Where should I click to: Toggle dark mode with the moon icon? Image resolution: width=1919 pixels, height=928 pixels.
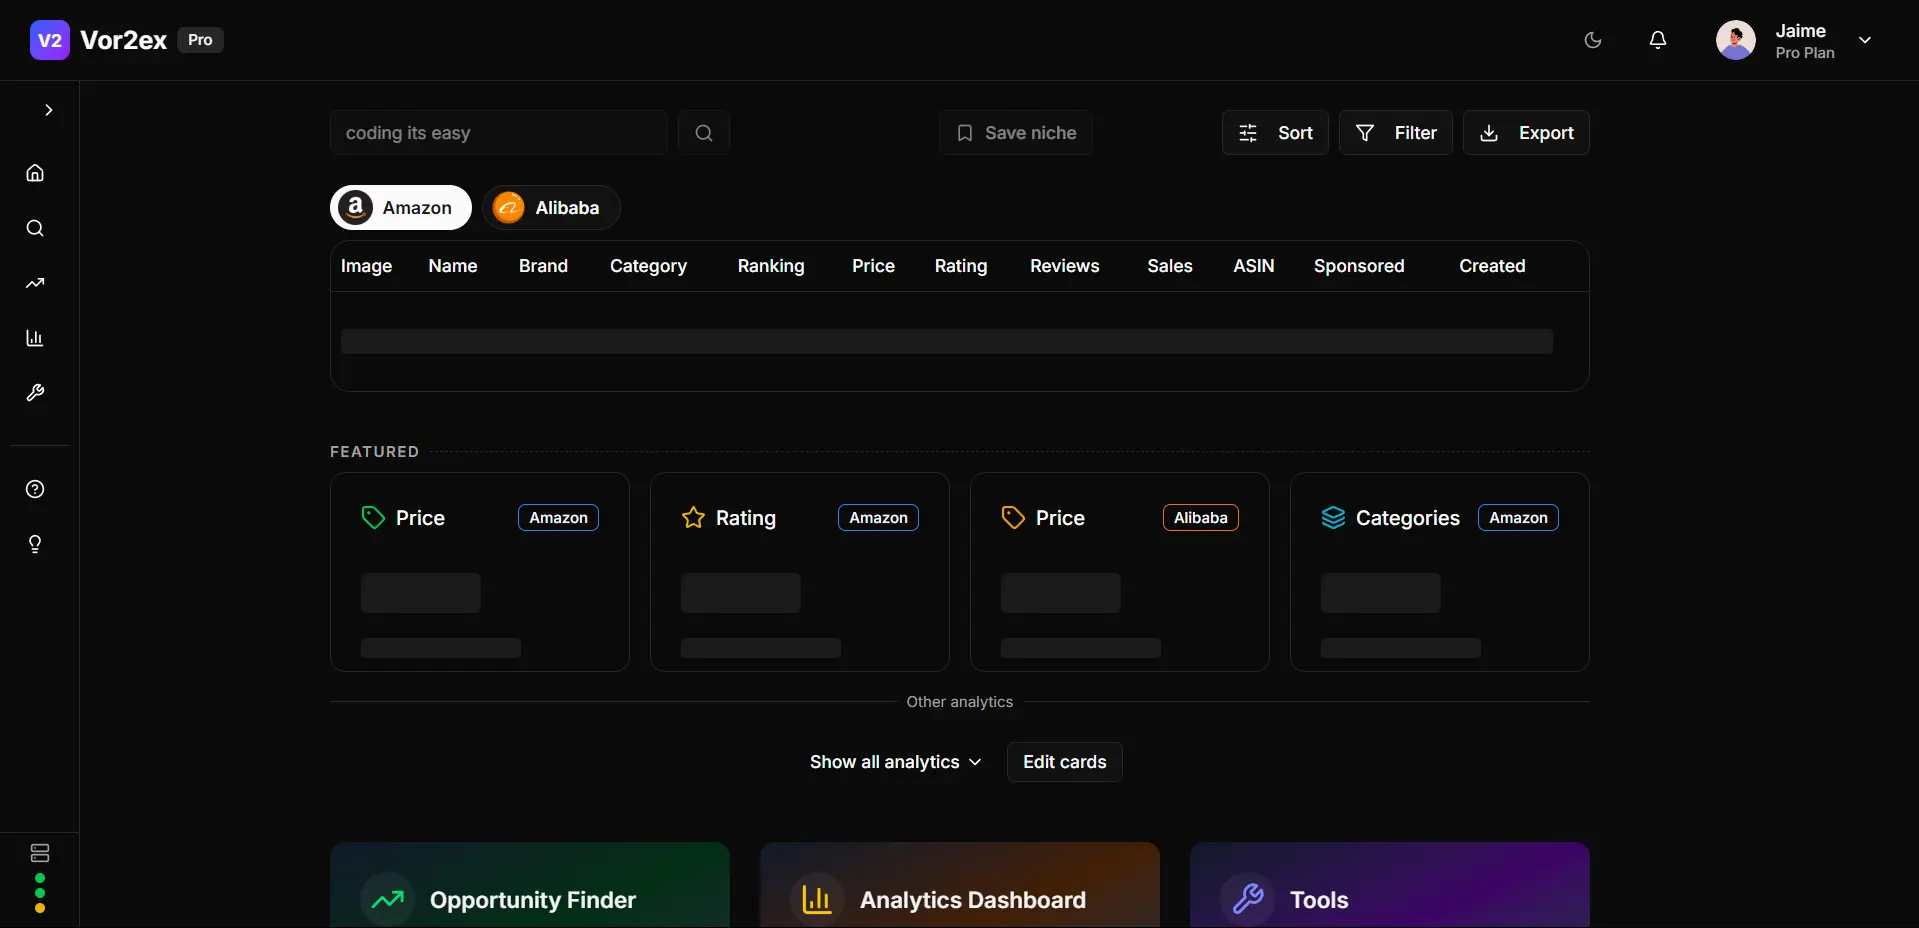point(1593,40)
